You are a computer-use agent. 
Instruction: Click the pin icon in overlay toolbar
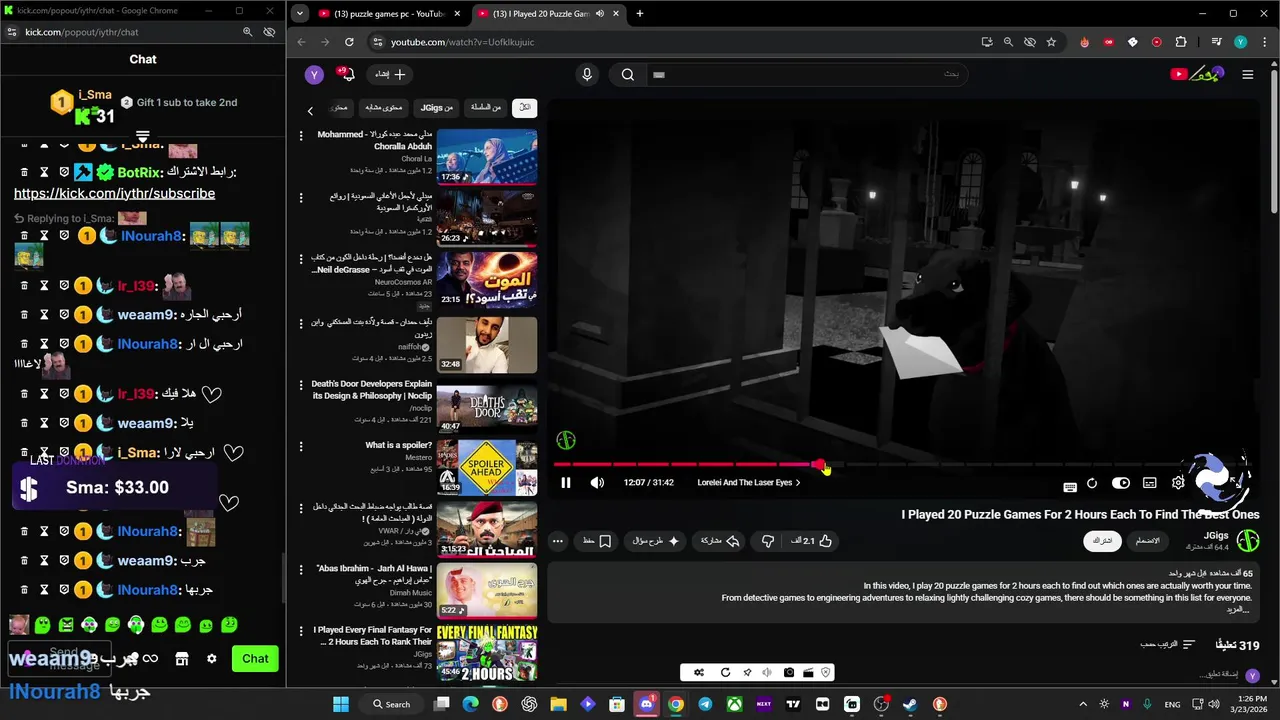pyautogui.click(x=746, y=673)
